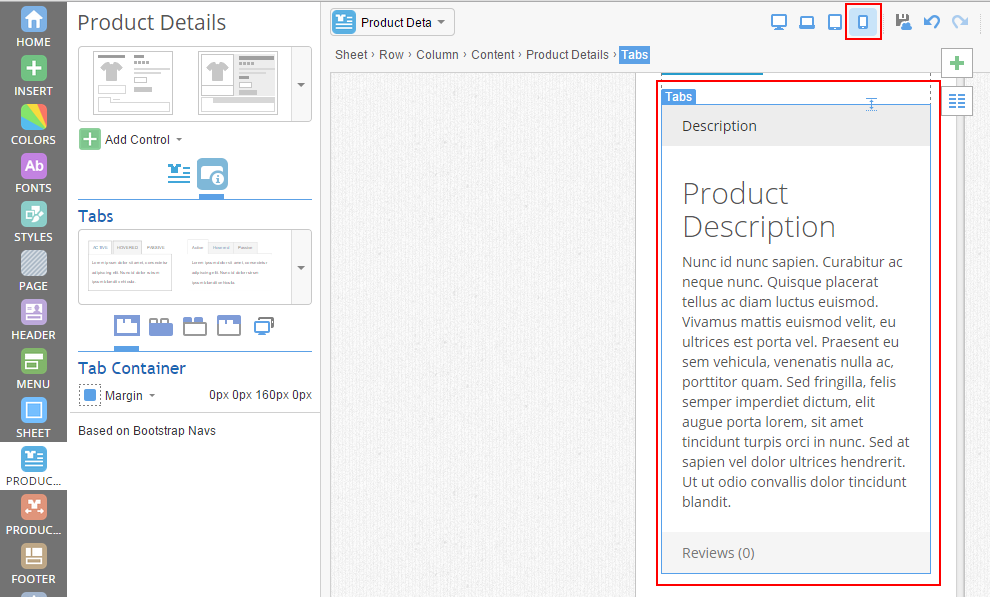
Task: Select the first tab container style icon
Action: coord(126,326)
